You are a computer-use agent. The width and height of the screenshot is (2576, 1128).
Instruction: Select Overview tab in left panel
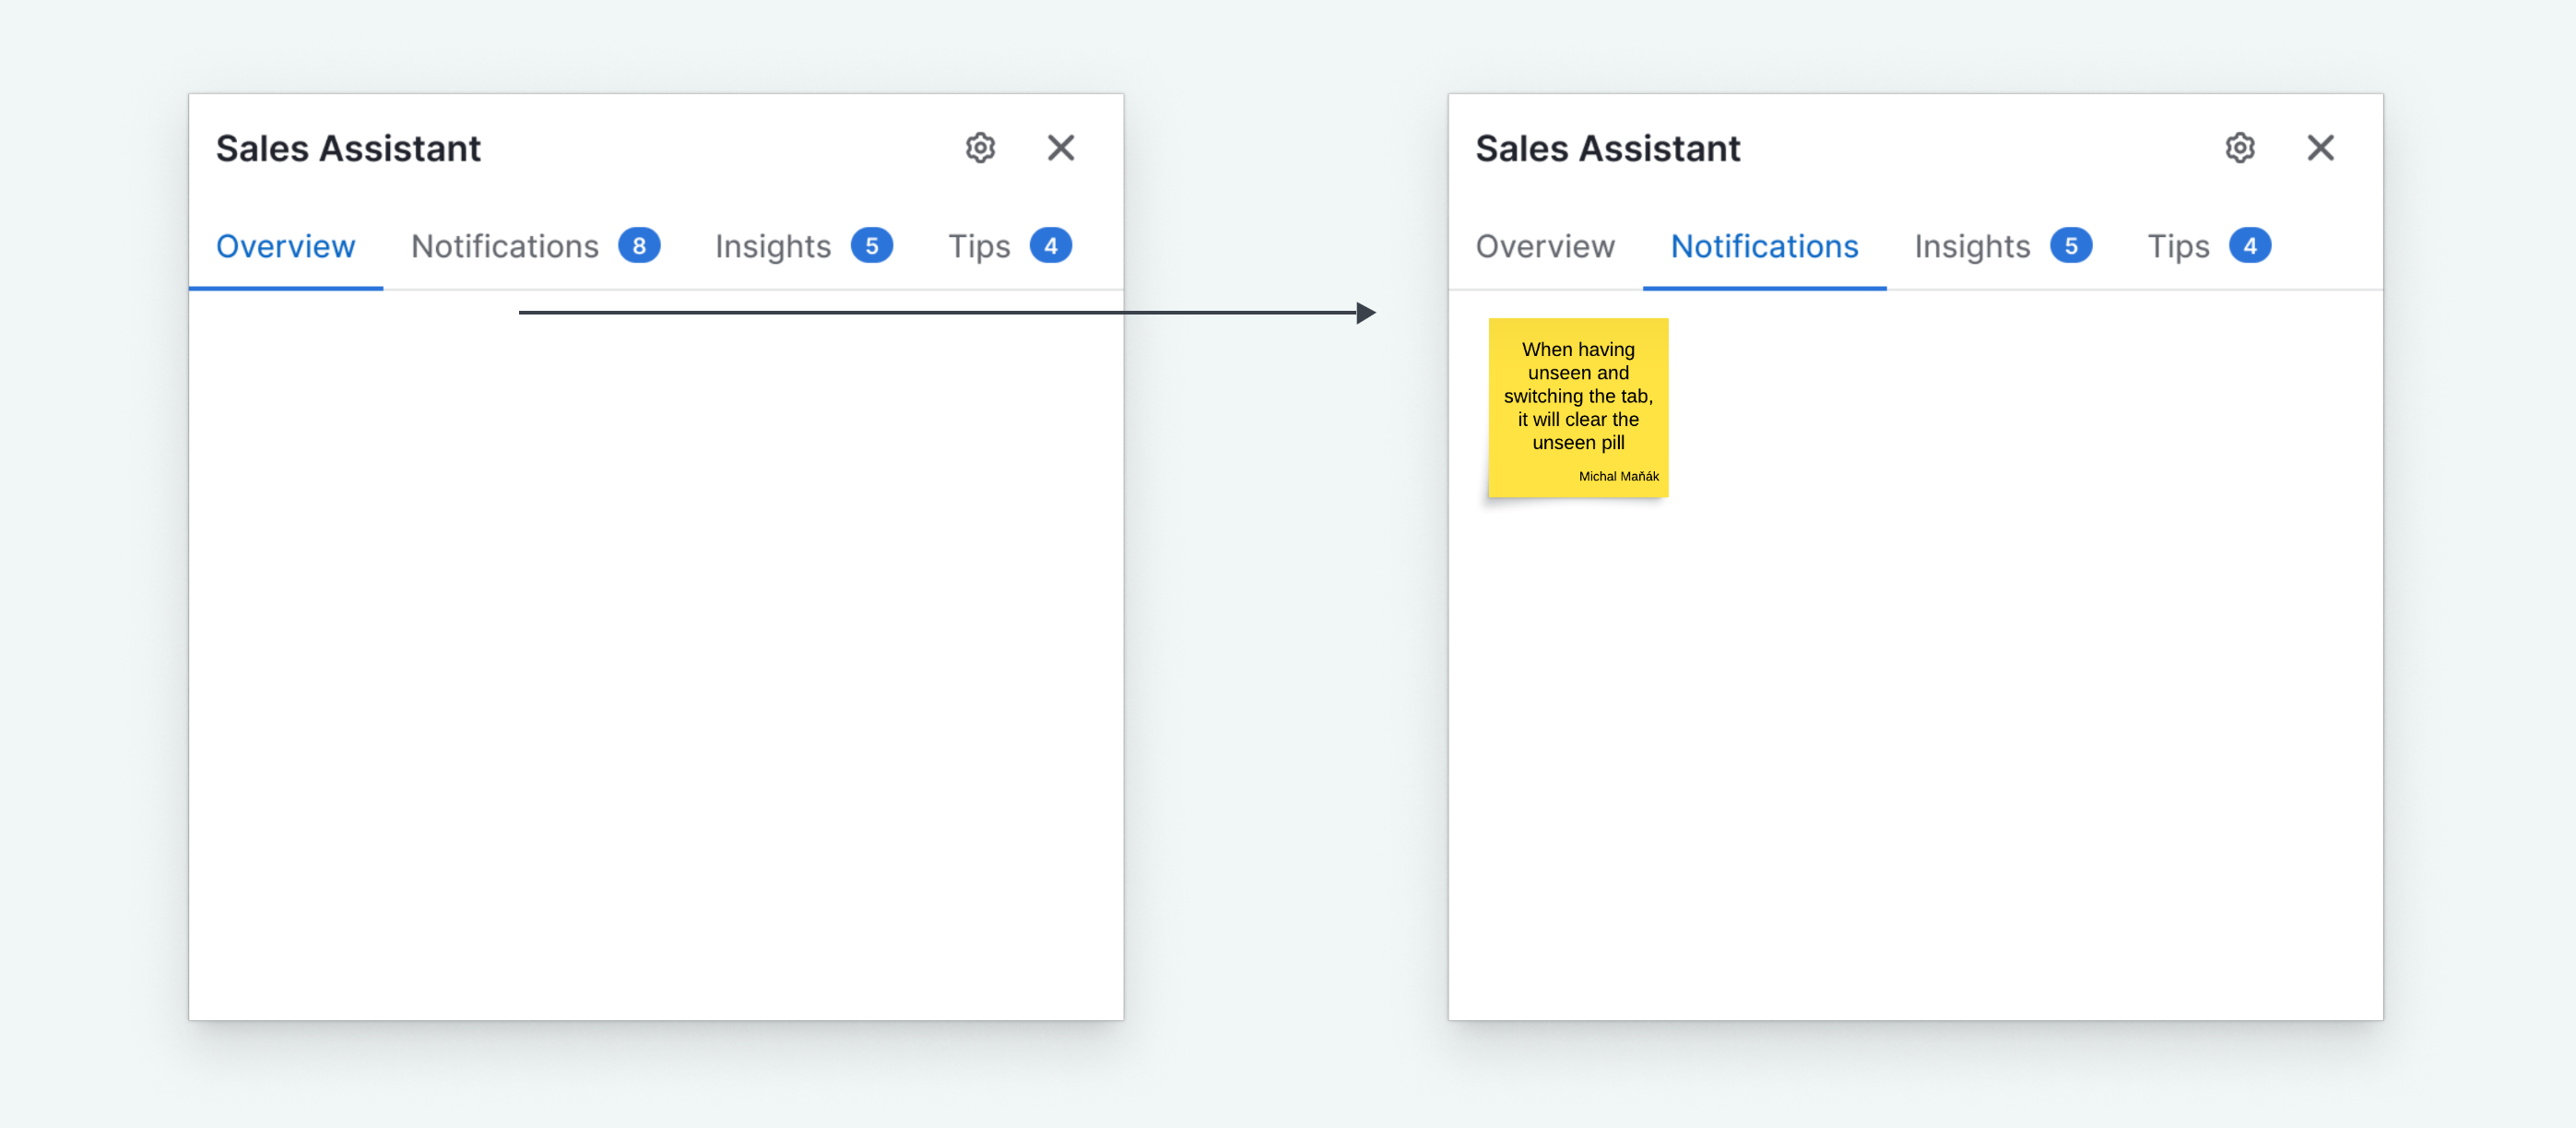click(286, 246)
